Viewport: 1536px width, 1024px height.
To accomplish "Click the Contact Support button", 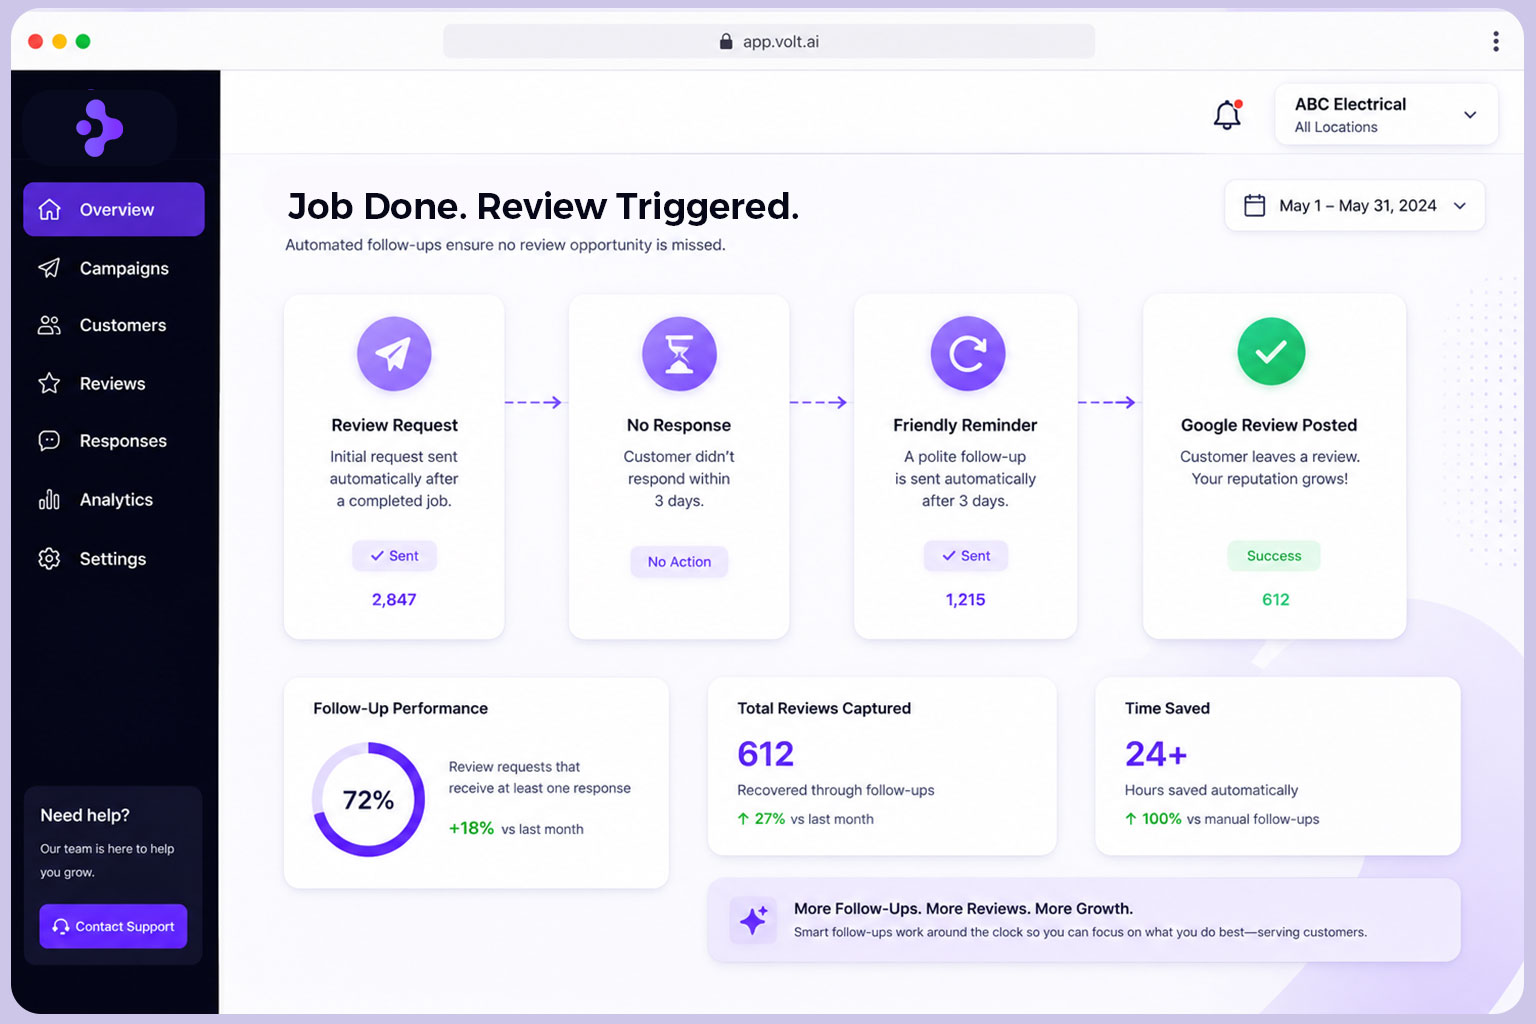I will (x=113, y=926).
